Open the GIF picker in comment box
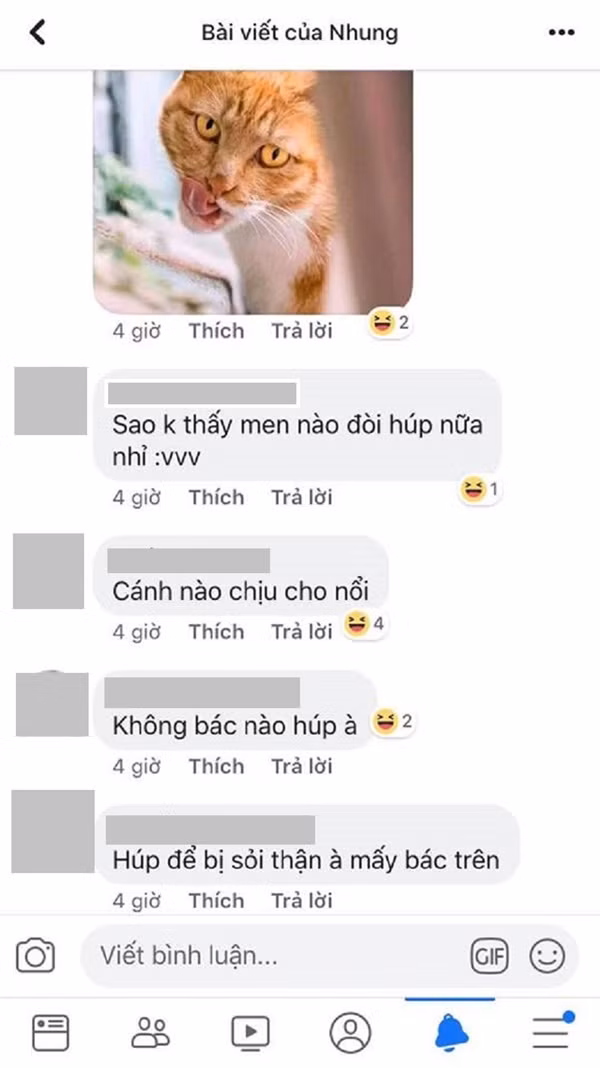The height and width of the screenshot is (1068, 600). click(x=489, y=957)
